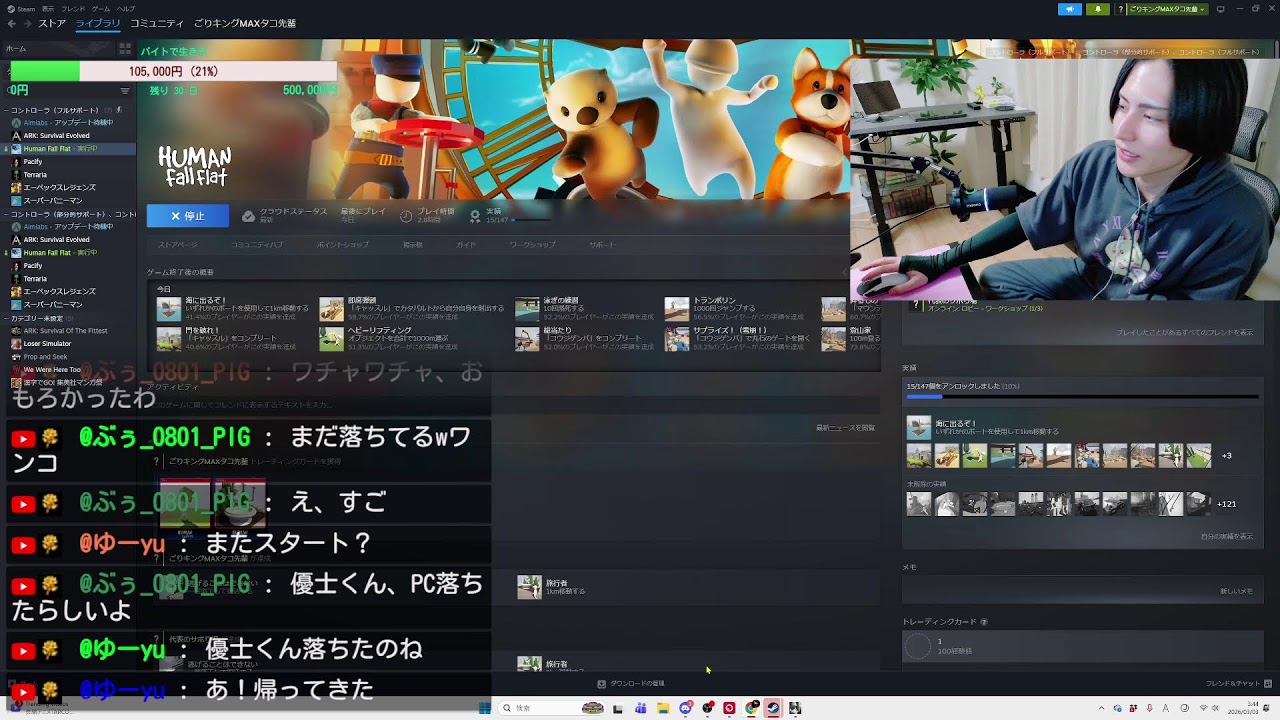Open the ガイド link
The image size is (1280, 720).
pyautogui.click(x=466, y=245)
